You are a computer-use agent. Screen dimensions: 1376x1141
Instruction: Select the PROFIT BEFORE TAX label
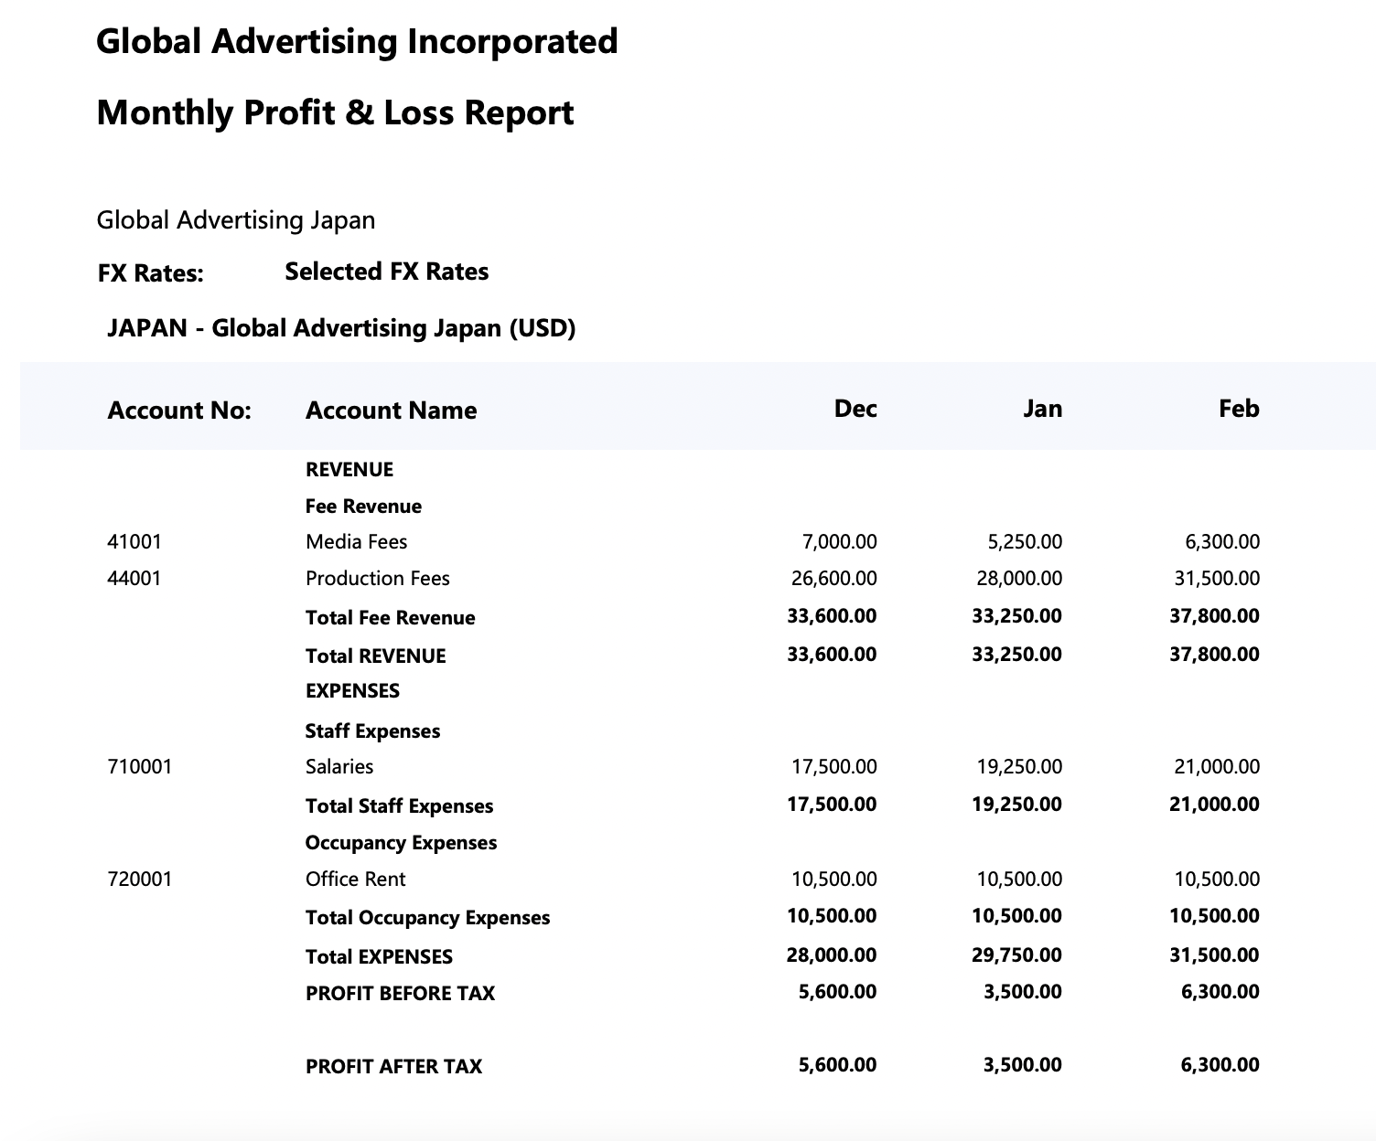click(400, 993)
